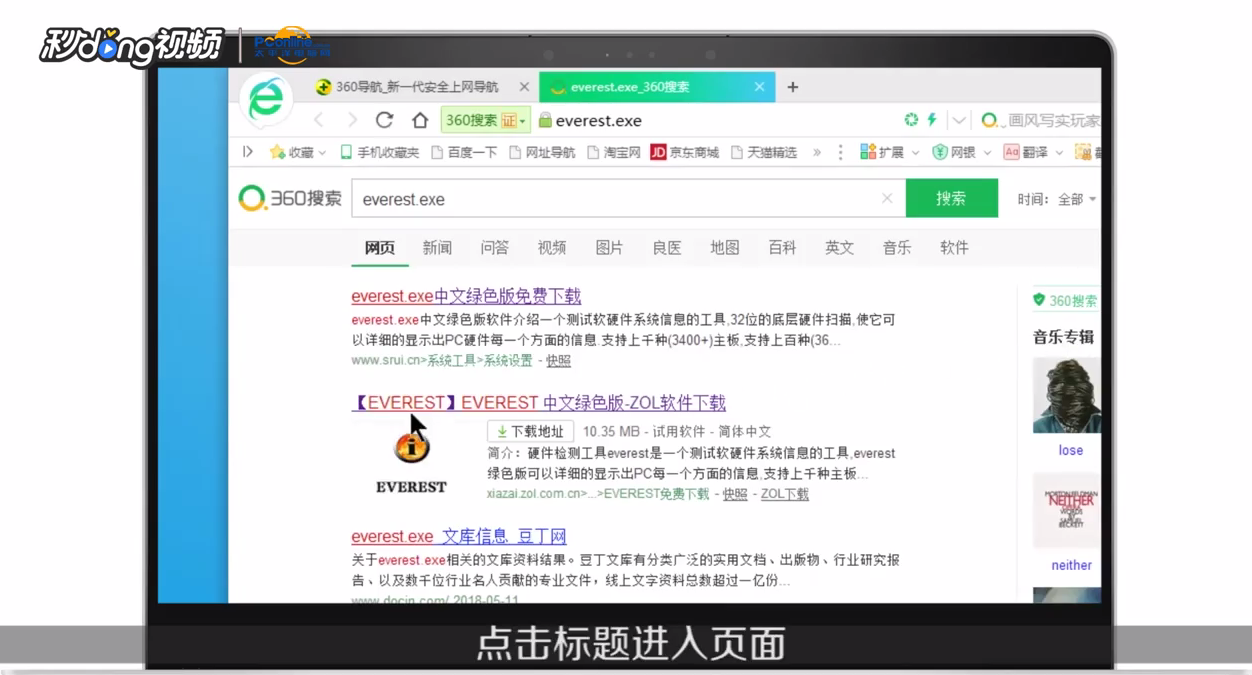Screen dimensions: 1252x675
Task: Go forward with the forward arrow
Action: (352, 120)
